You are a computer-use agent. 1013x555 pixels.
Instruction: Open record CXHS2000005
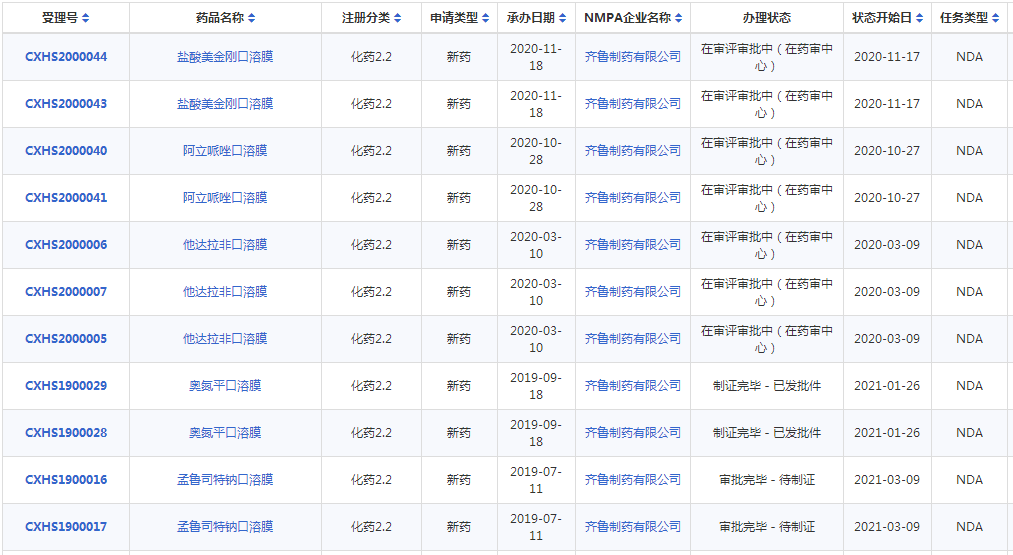[x=66, y=339]
